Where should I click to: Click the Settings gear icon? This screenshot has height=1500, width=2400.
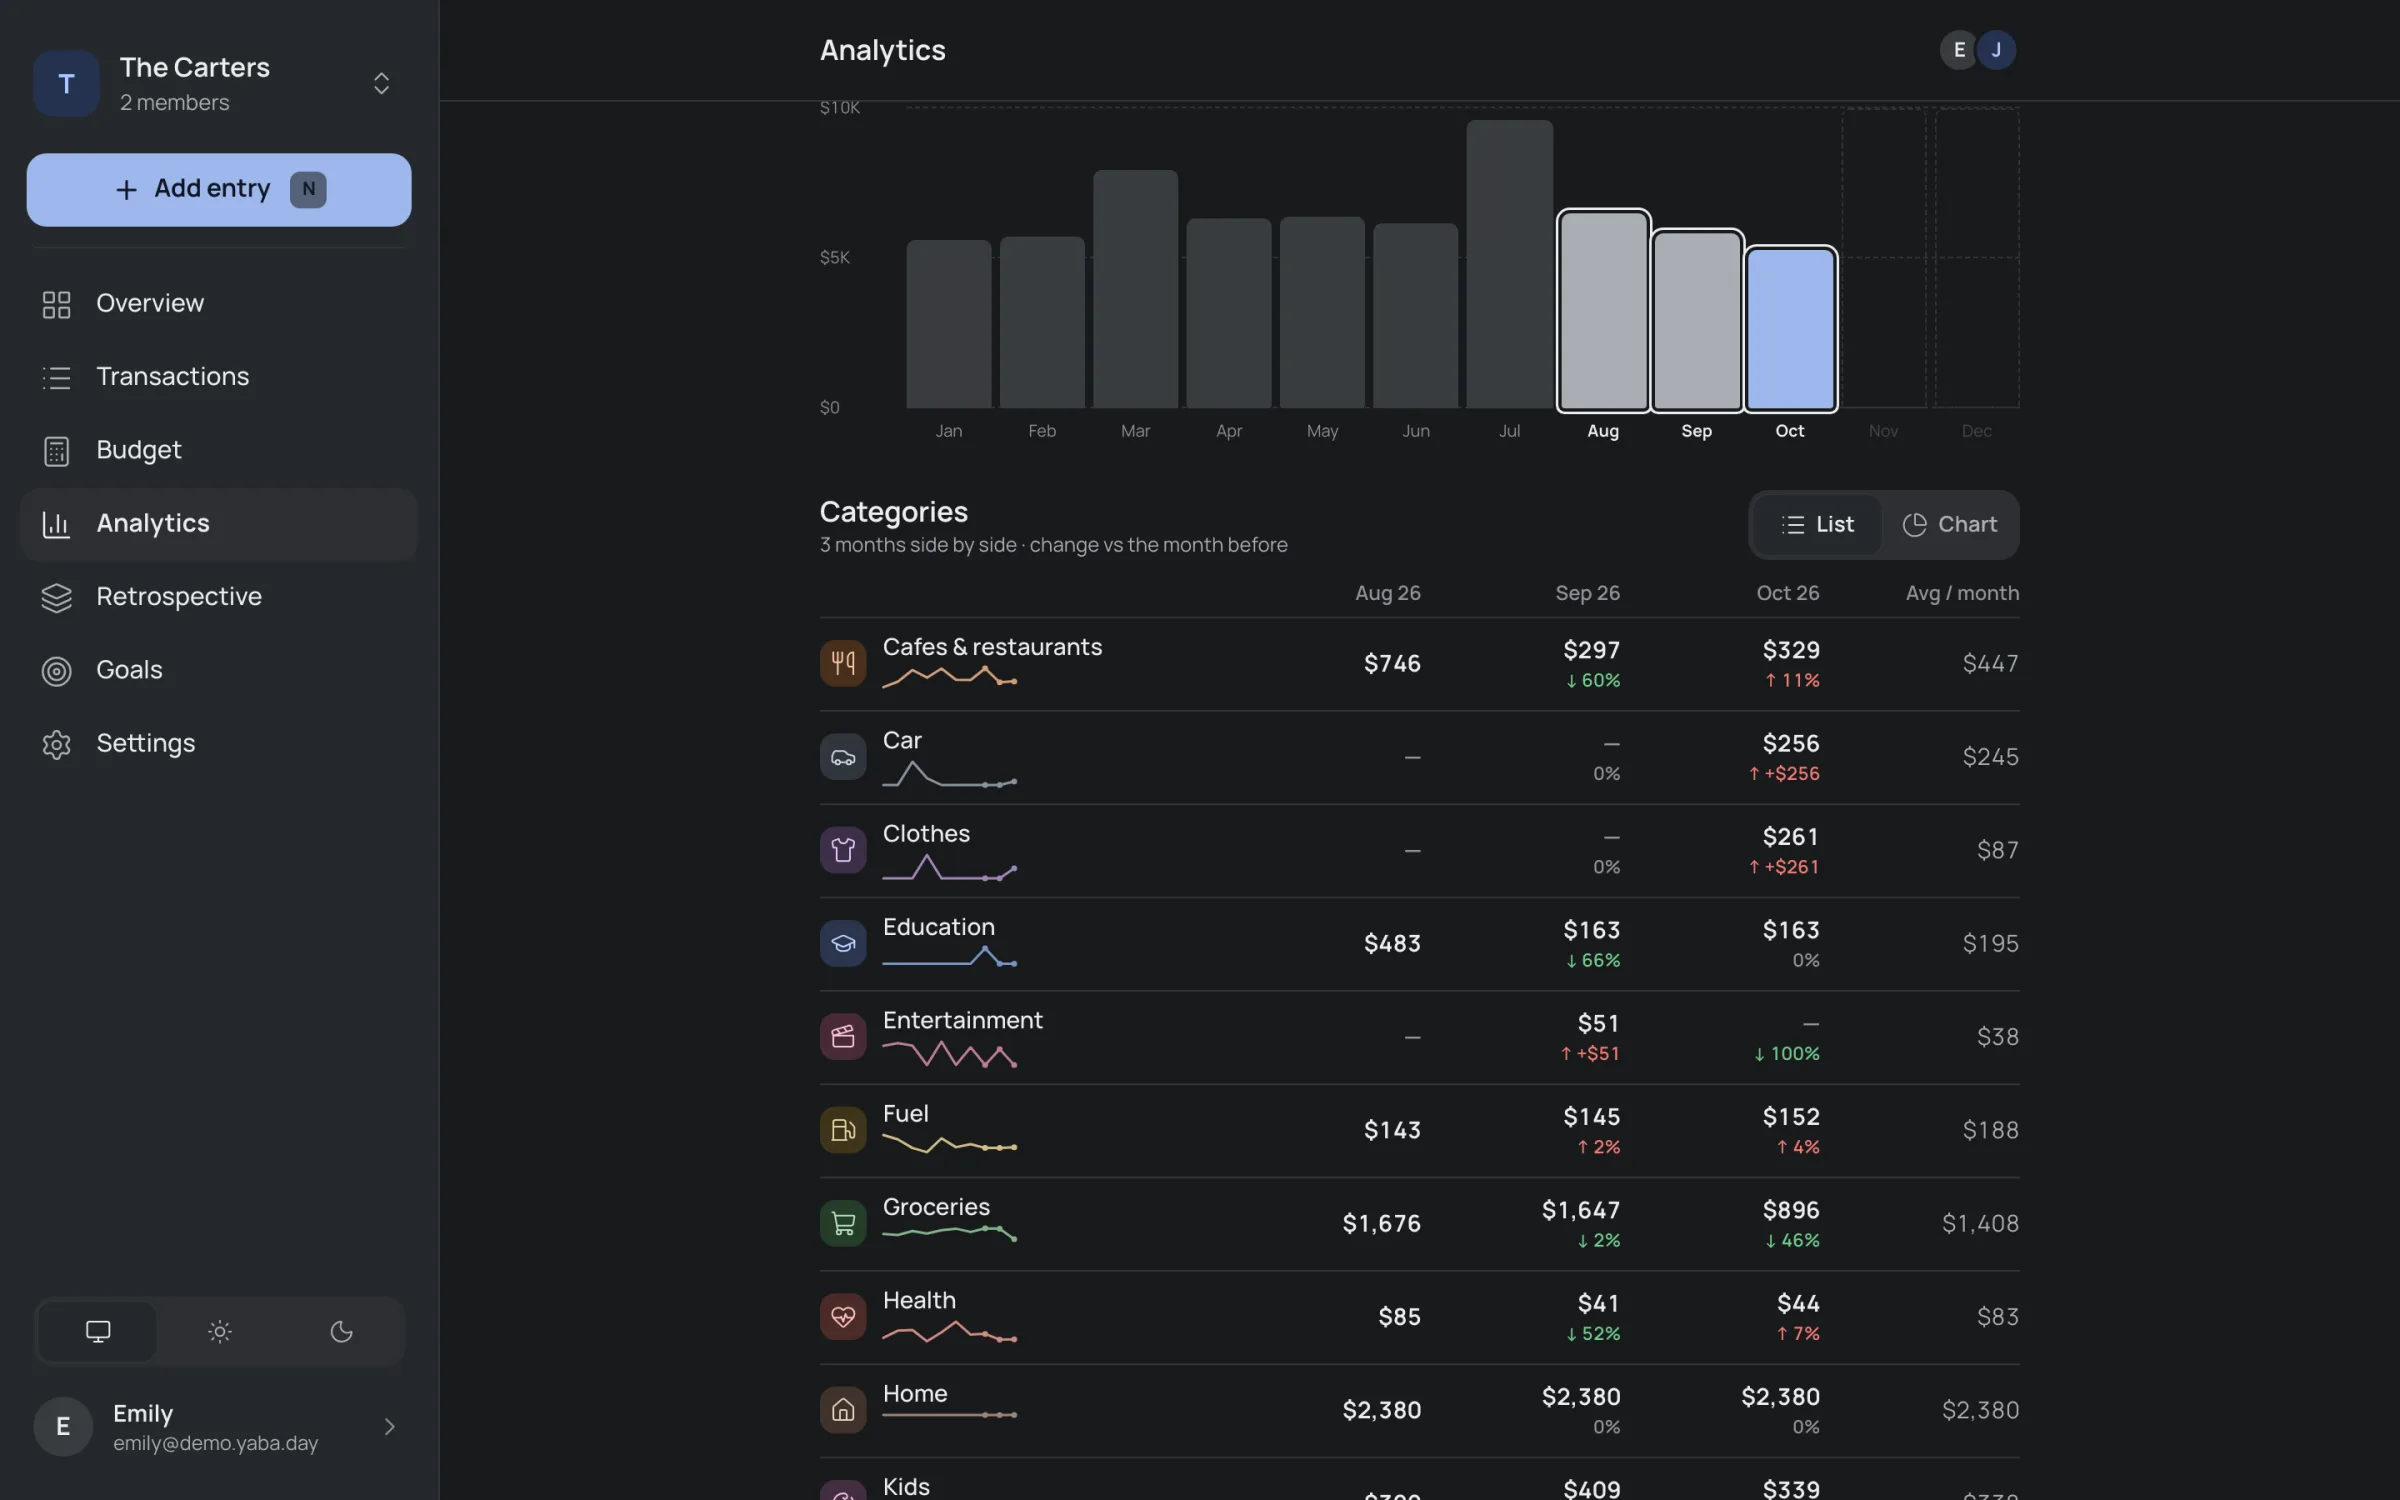tap(56, 744)
